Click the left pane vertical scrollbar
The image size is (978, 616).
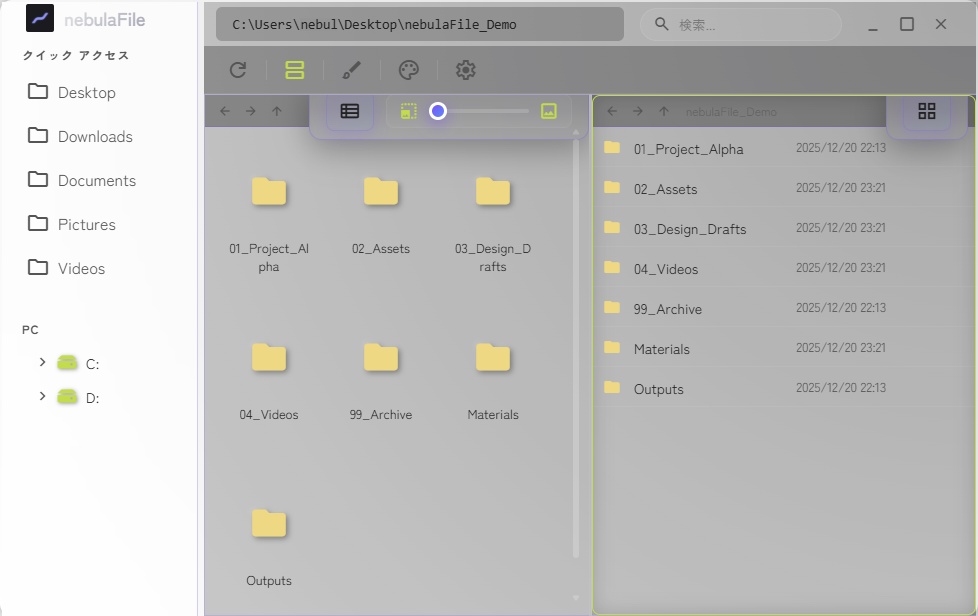click(x=576, y=349)
